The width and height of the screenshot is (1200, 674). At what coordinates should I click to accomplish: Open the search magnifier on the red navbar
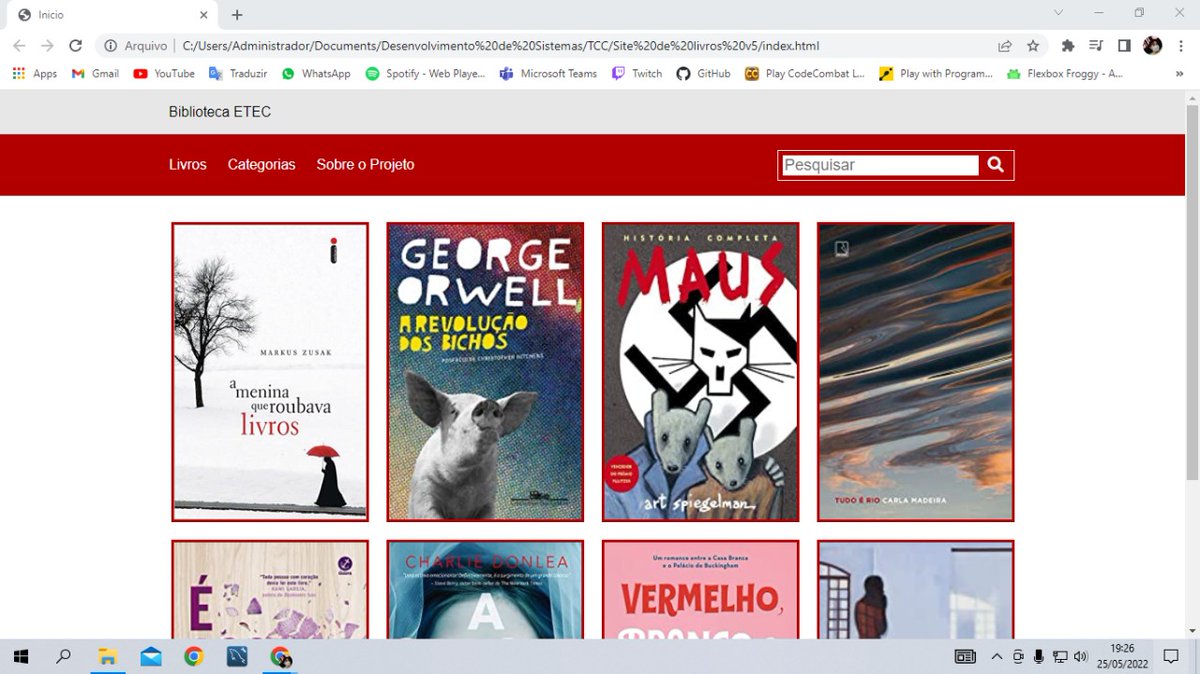[x=995, y=165]
